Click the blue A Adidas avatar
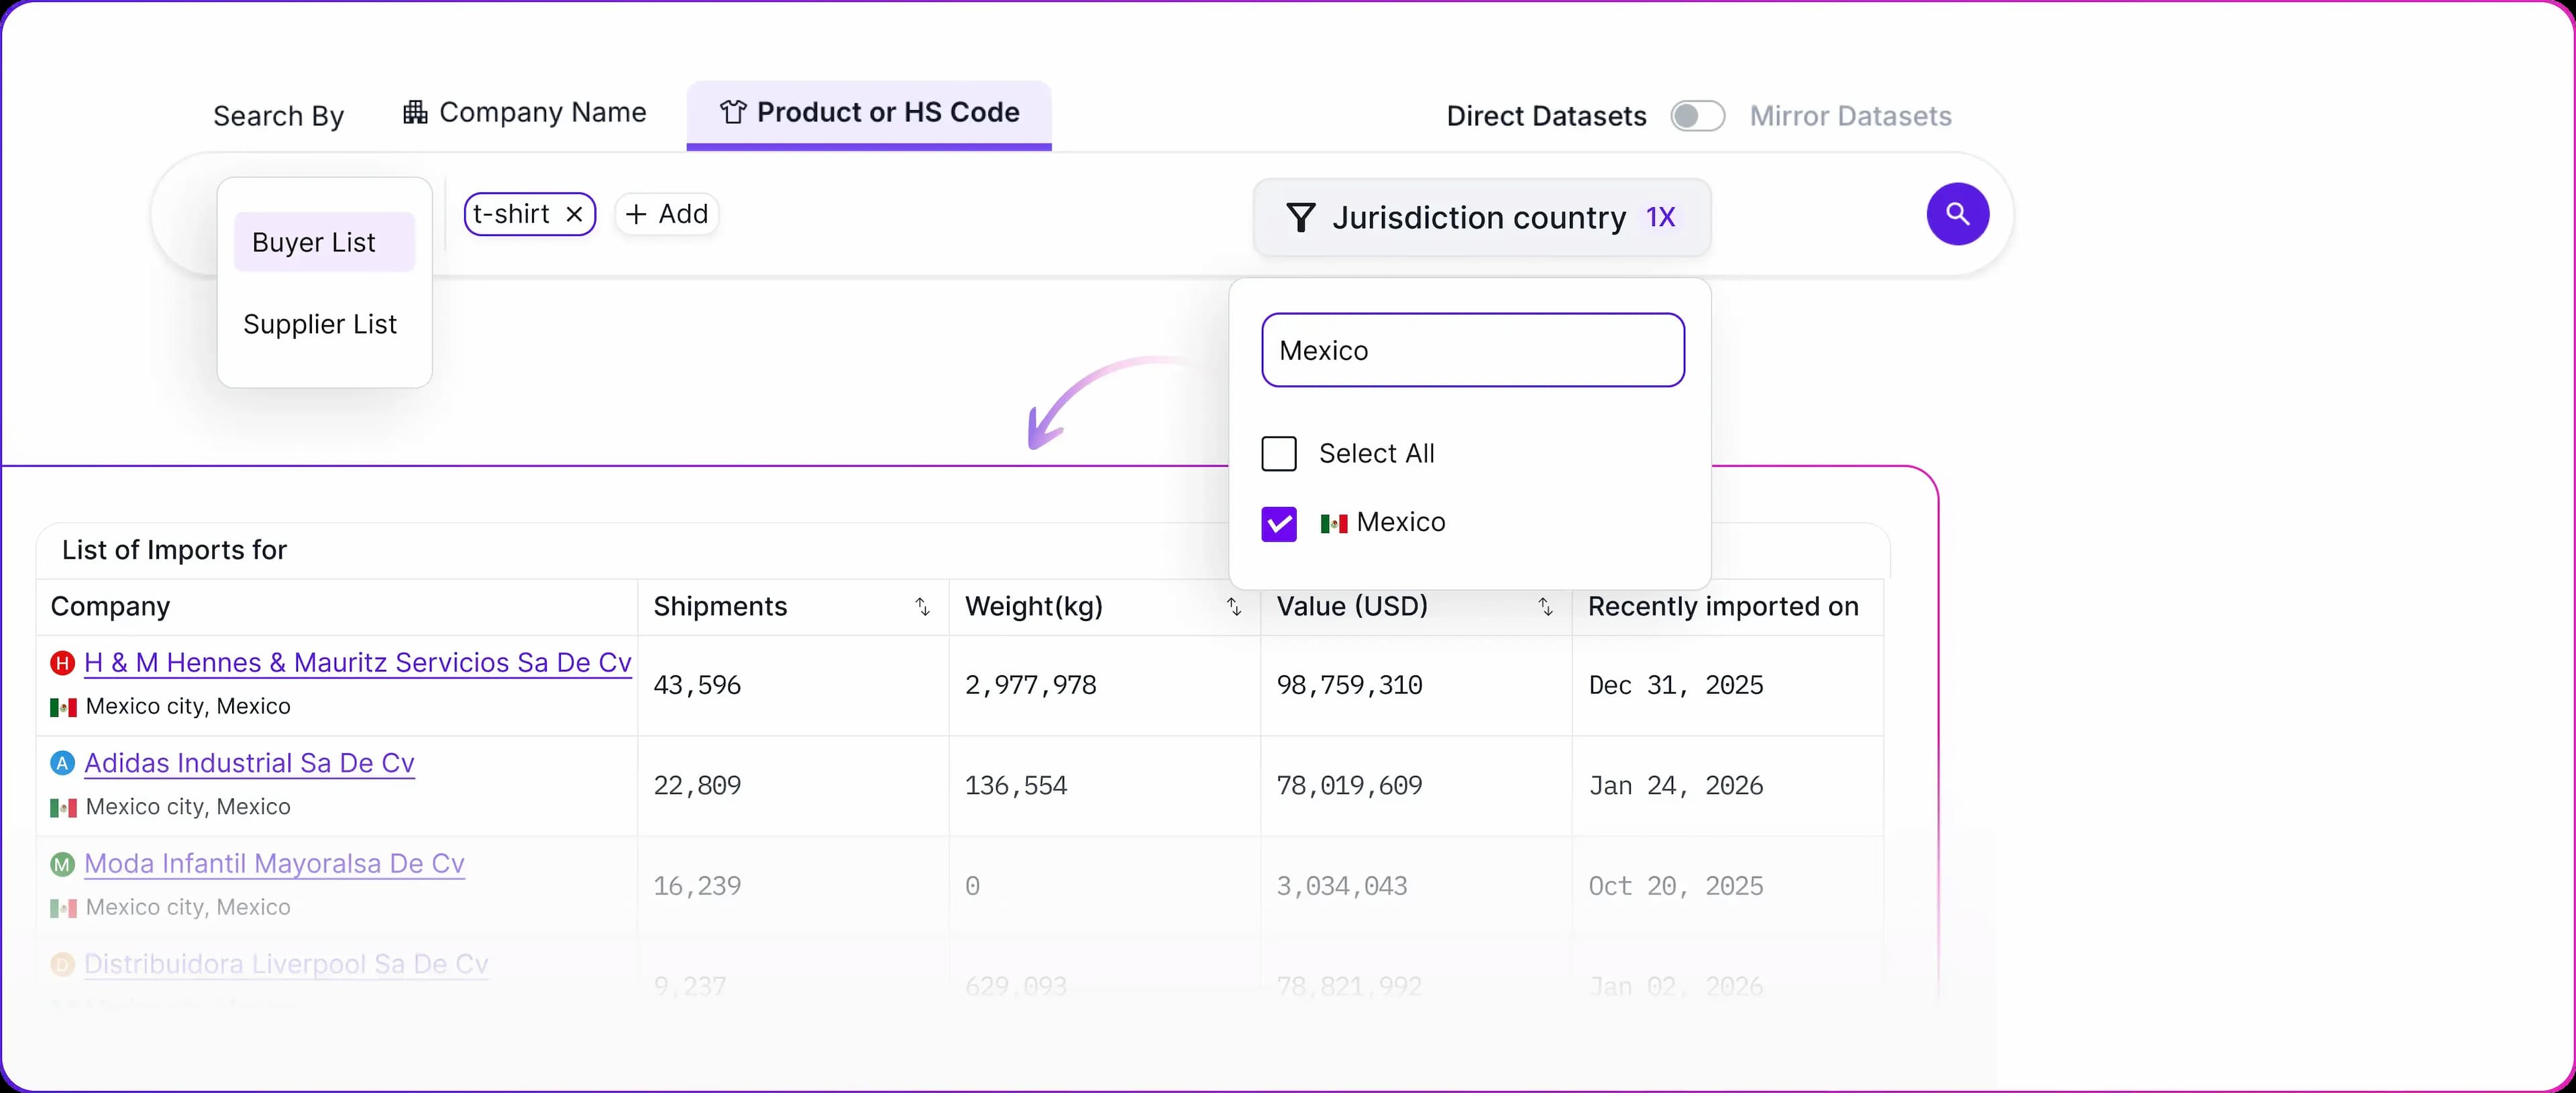Viewport: 2576px width, 1093px height. (x=63, y=764)
